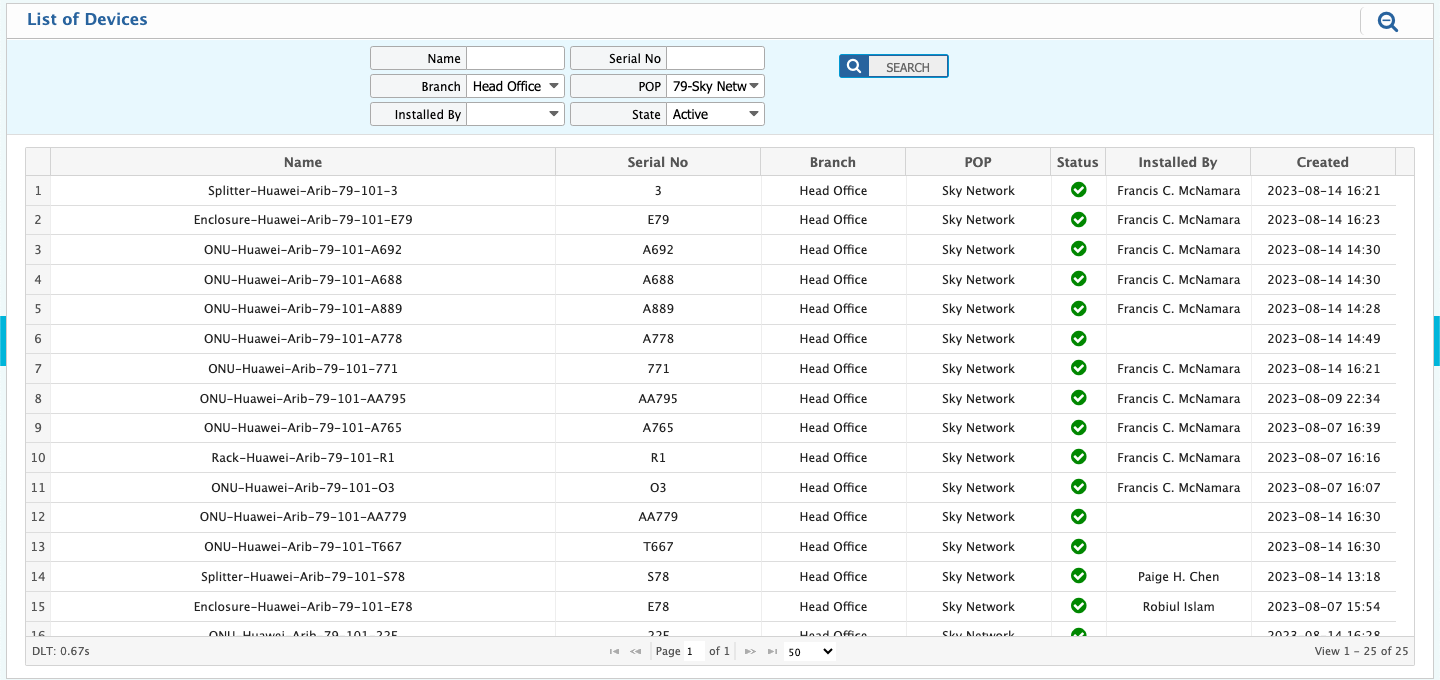This screenshot has width=1440, height=680.
Task: Expand the State dropdown set to Active
Action: click(x=715, y=114)
